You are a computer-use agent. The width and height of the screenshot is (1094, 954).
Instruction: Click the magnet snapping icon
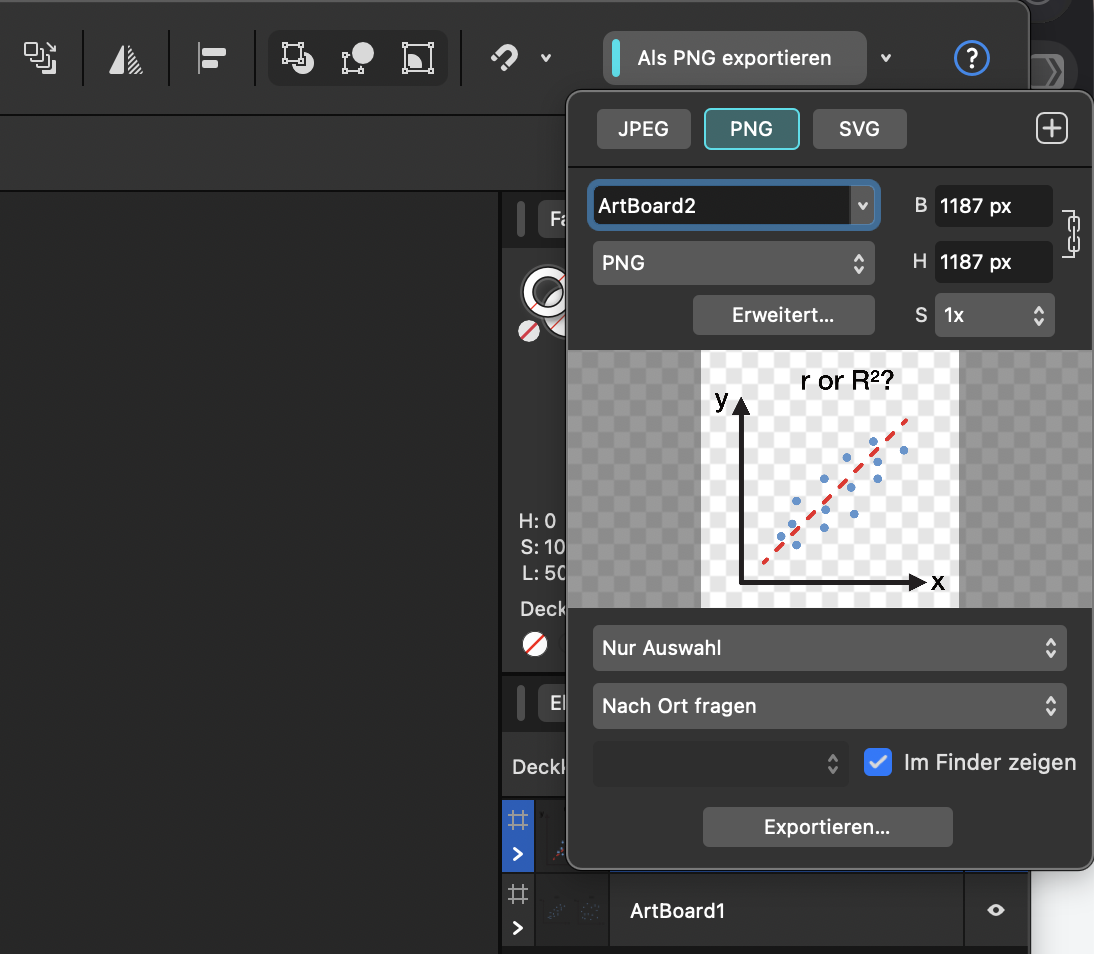click(504, 58)
